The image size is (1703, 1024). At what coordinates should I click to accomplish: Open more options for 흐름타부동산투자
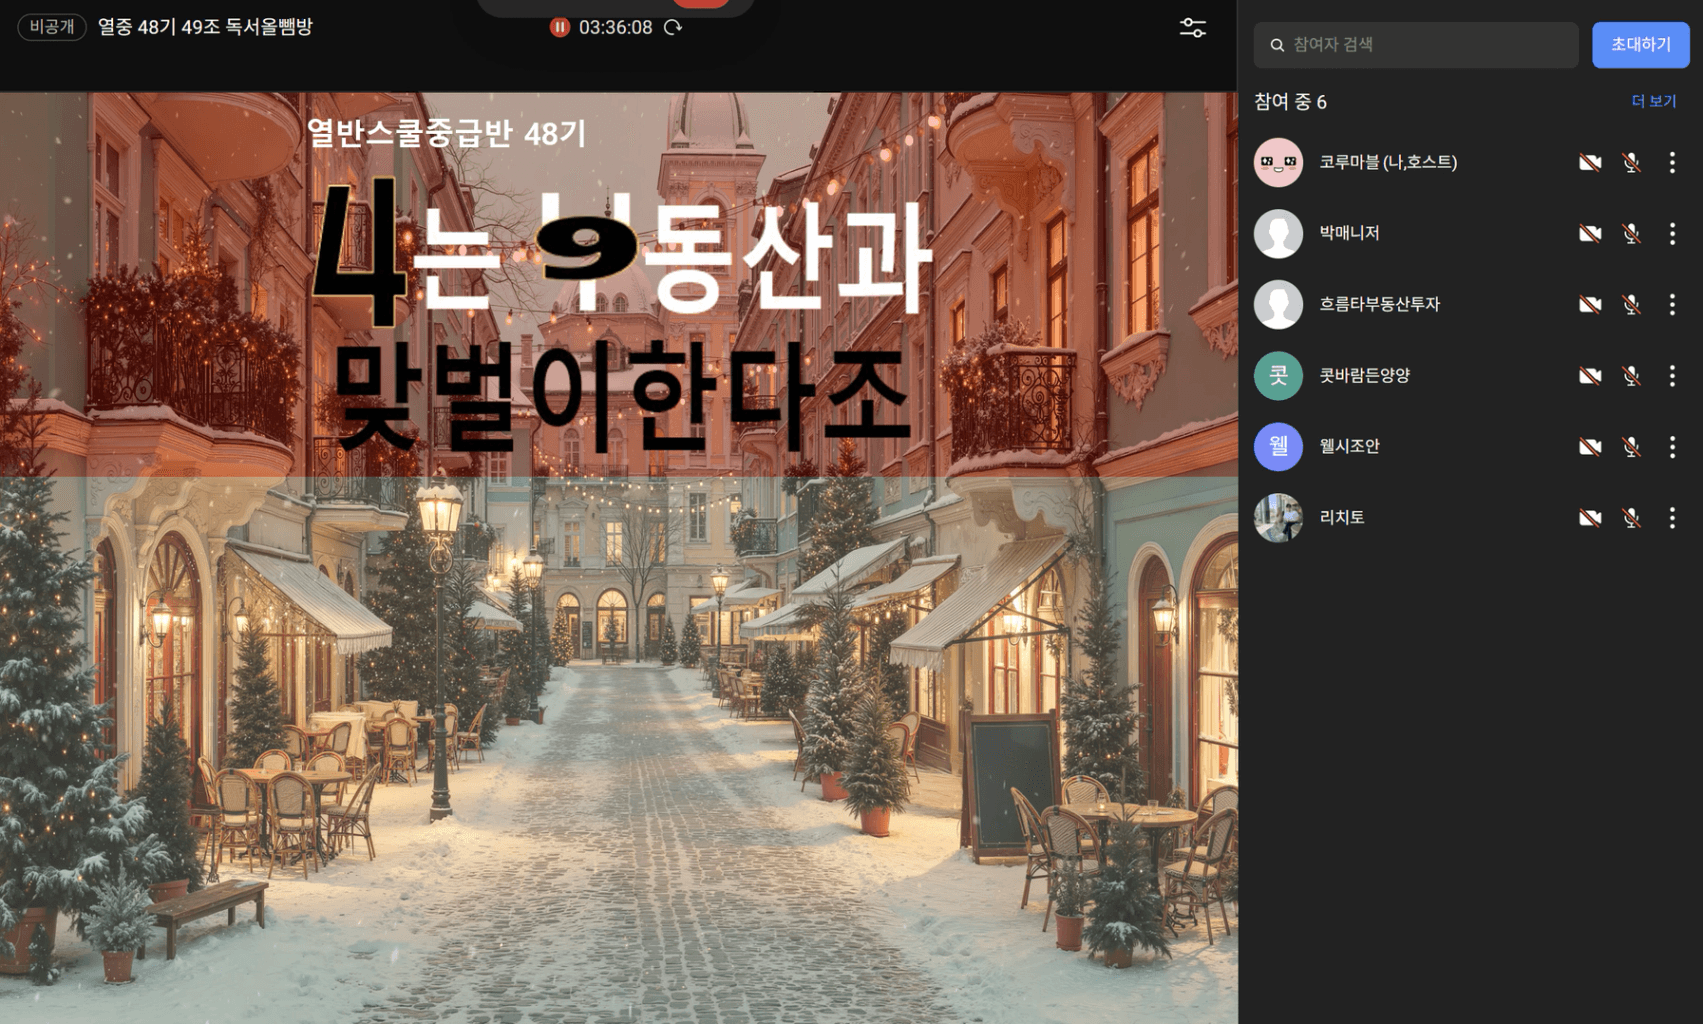pos(1672,304)
